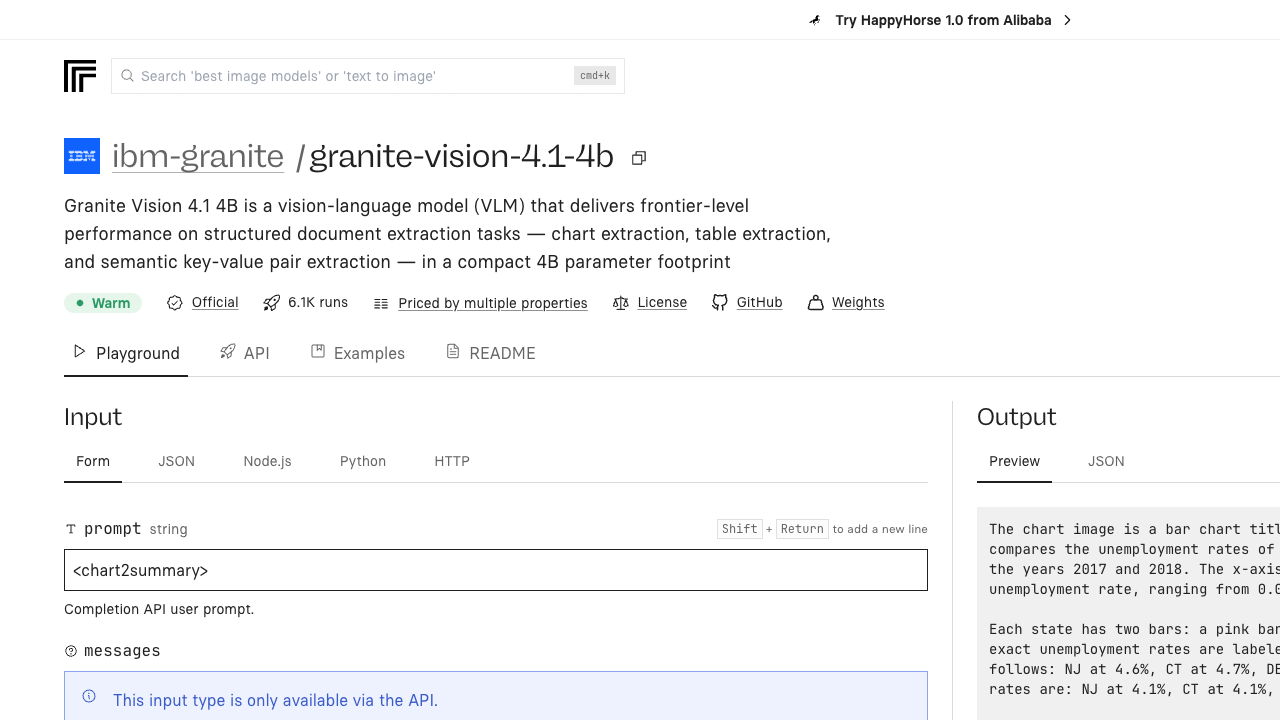Click the granite-vision-4.1-4b model title
The image size is (1280, 720).
coord(461,156)
